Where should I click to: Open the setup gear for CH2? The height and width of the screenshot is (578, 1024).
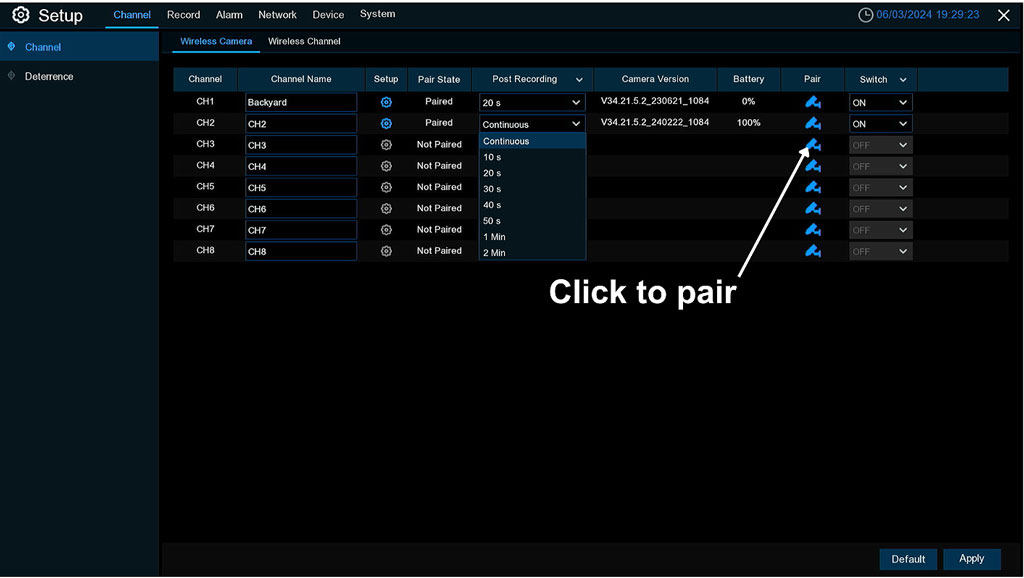[386, 124]
